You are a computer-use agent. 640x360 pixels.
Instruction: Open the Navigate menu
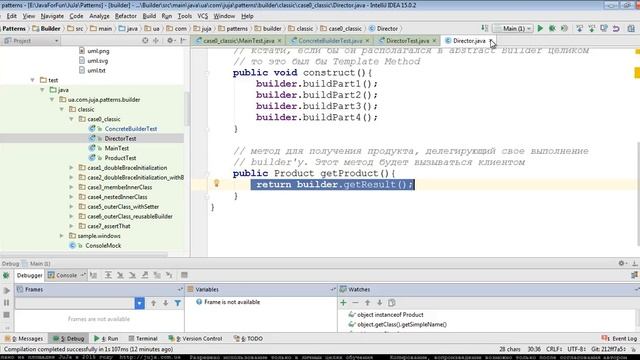coord(52,16)
